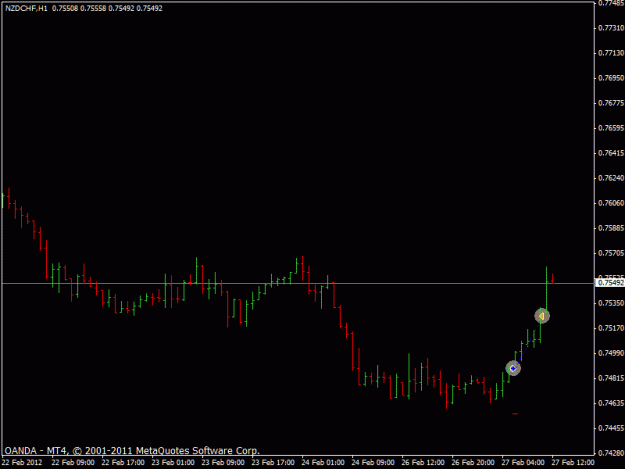Click the 23 Feb 09:00 time label

point(223,463)
